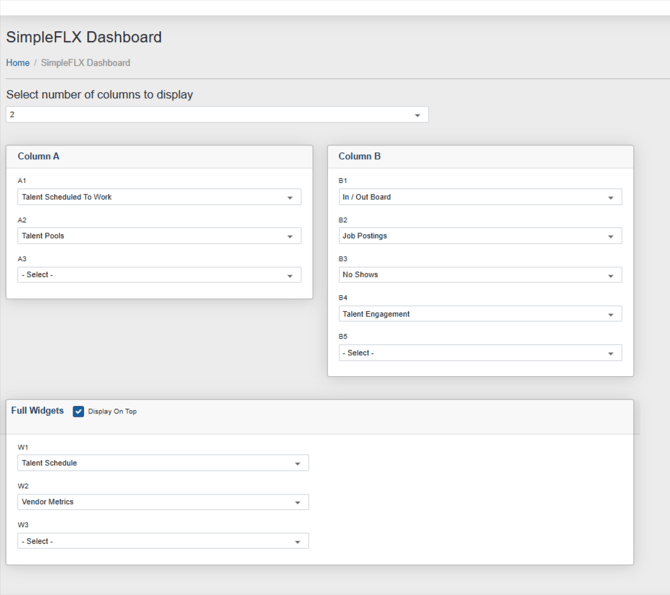The image size is (670, 595).
Task: Open the B5 Select dropdown
Action: coord(480,353)
